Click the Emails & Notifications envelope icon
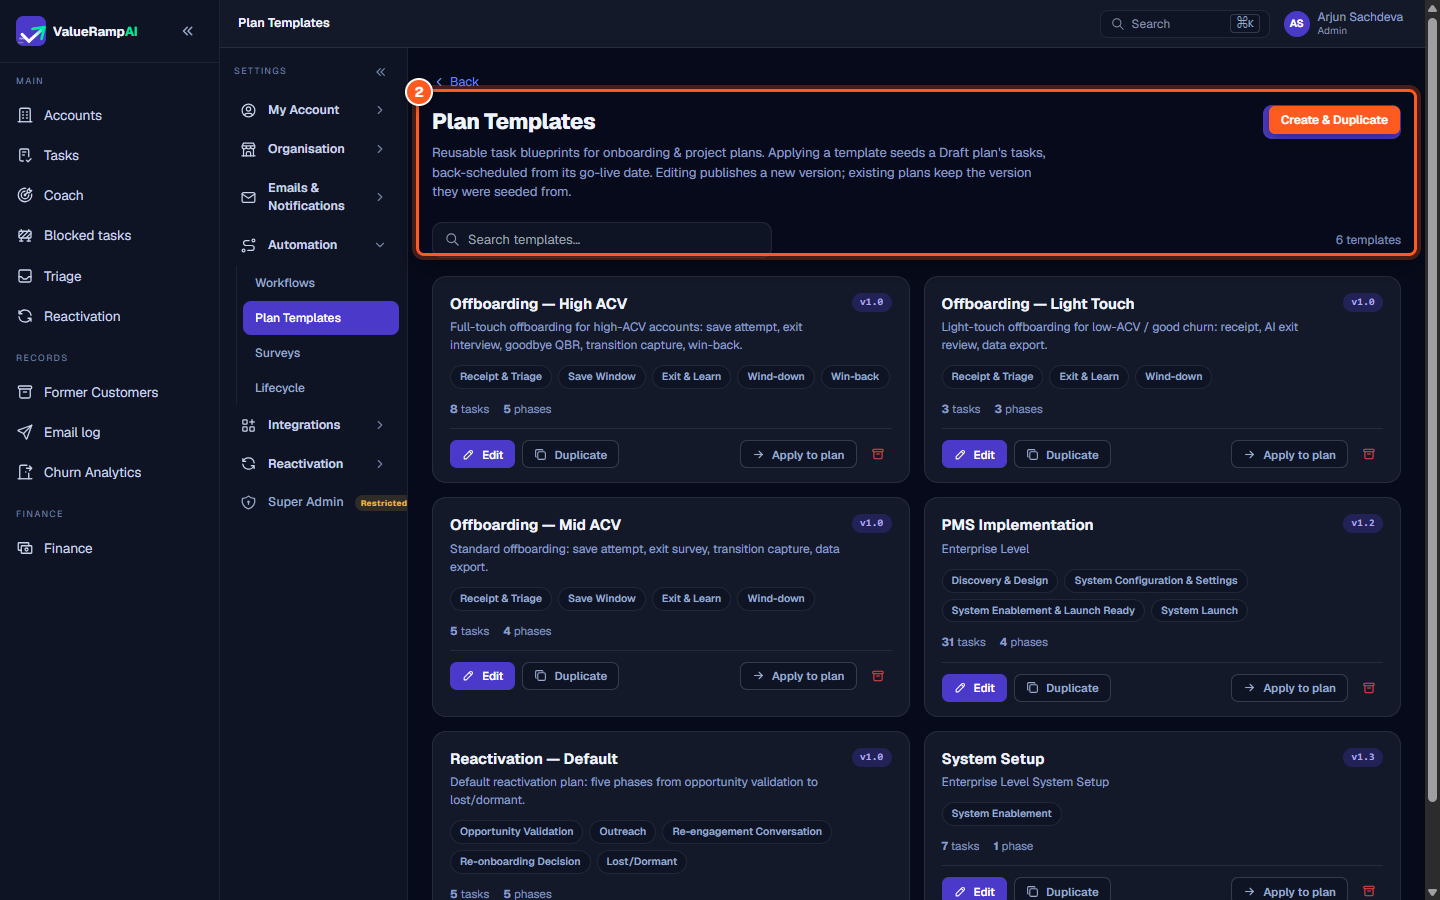This screenshot has height=900, width=1440. pos(248,197)
